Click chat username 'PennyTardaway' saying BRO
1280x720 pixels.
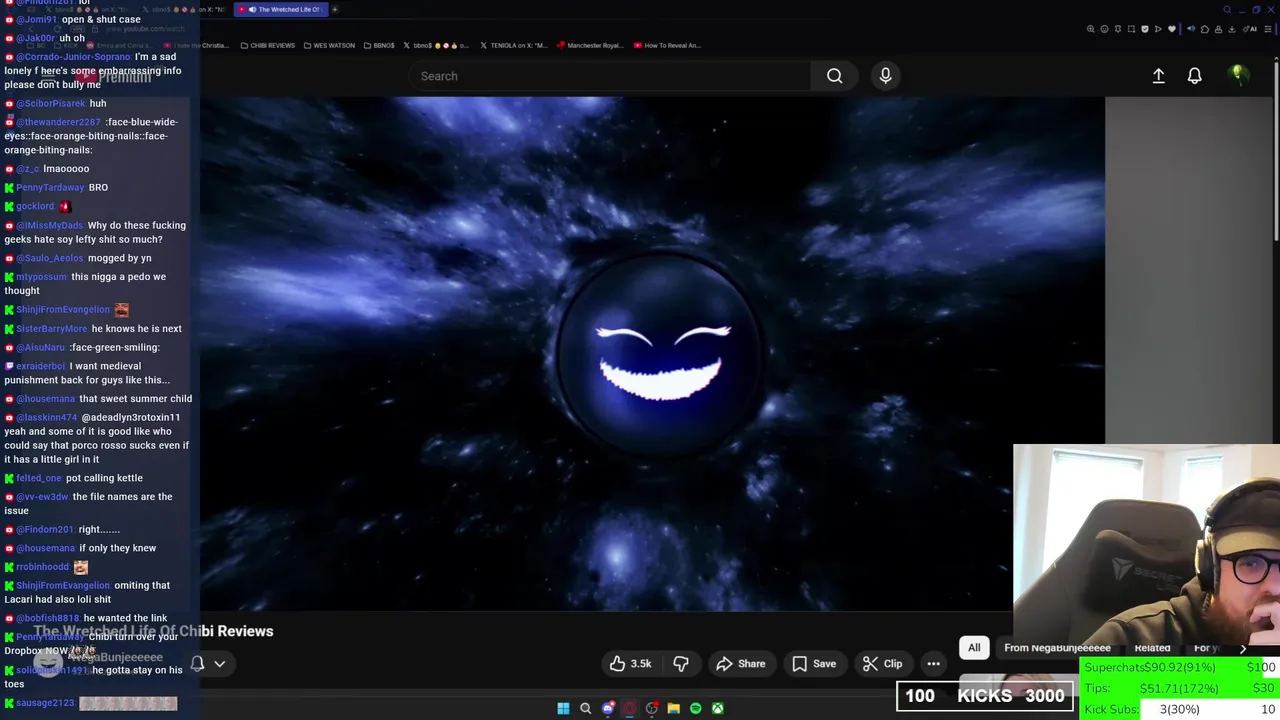(x=50, y=187)
